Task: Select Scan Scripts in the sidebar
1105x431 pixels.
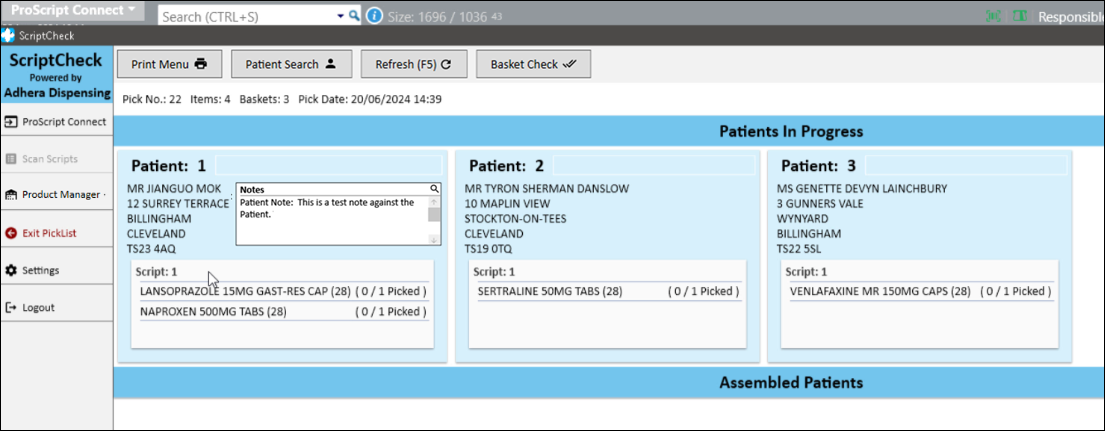Action: coord(56,158)
